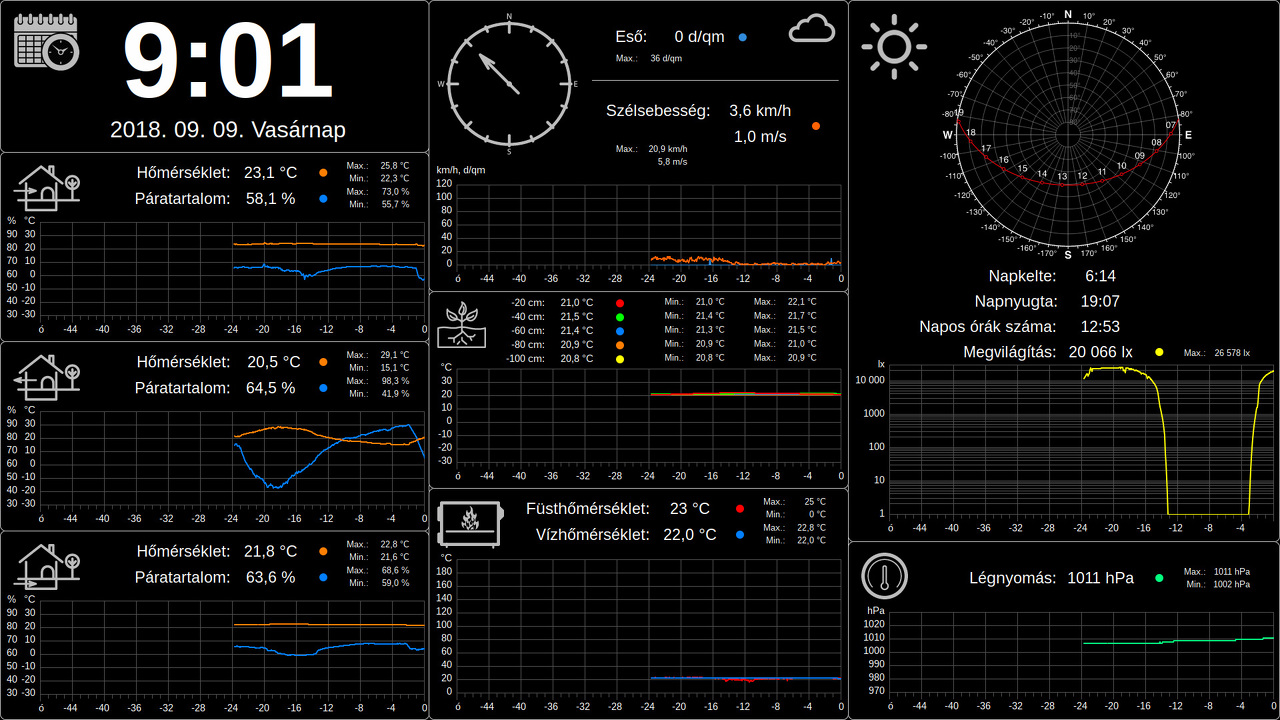Image resolution: width=1280 pixels, height=720 pixels.
Task: Click the yellow dot in the -100 cm row
Action: tap(620, 358)
